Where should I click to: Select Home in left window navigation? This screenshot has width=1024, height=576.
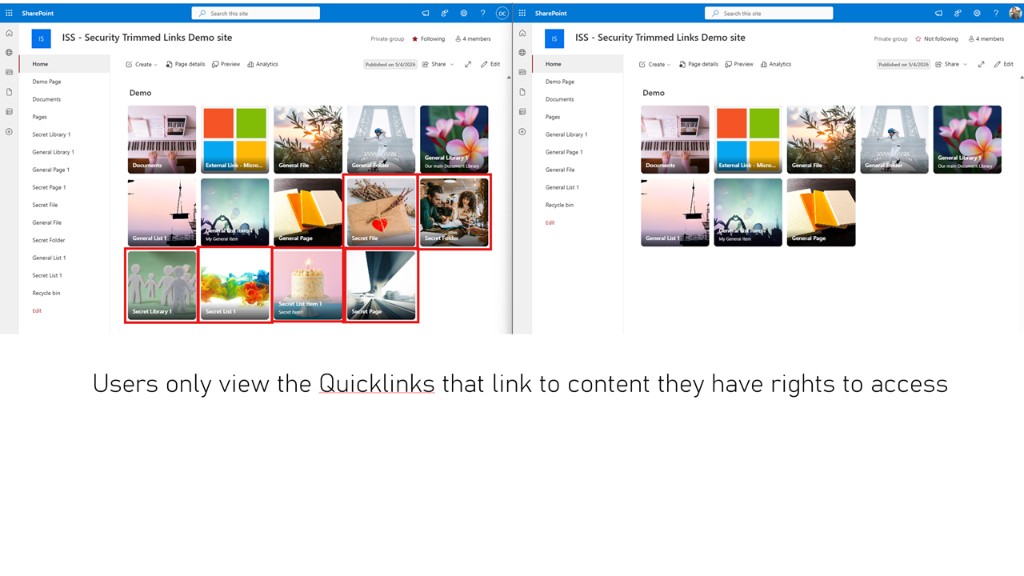click(65, 64)
